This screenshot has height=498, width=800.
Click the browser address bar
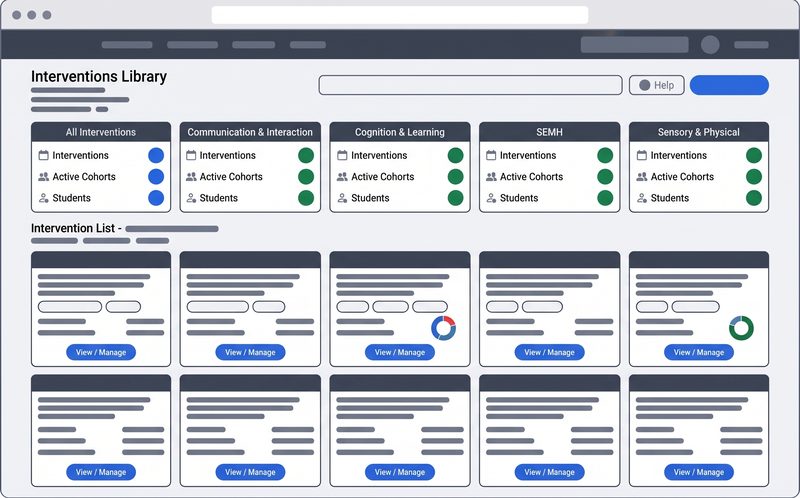click(x=400, y=15)
